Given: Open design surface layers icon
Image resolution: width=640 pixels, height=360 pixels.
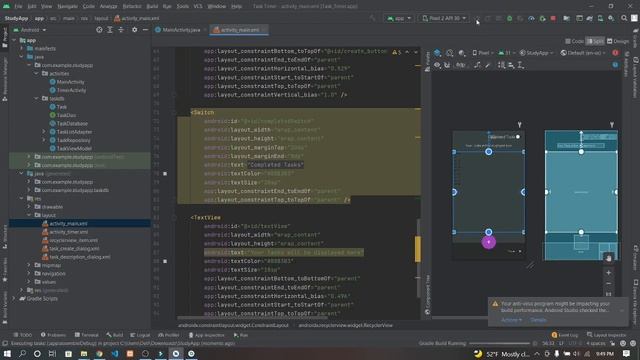Looking at the screenshot, I should coord(438,53).
